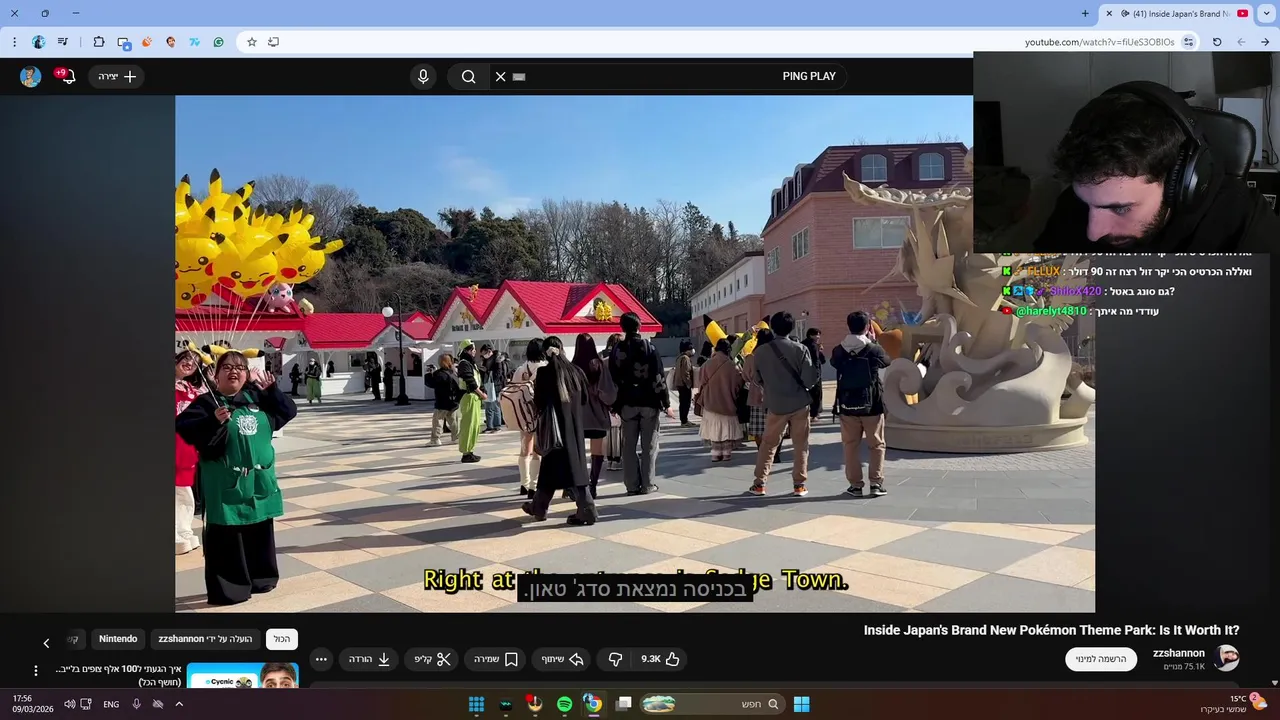Open more actions three-dot button
The width and height of the screenshot is (1280, 720).
321,659
